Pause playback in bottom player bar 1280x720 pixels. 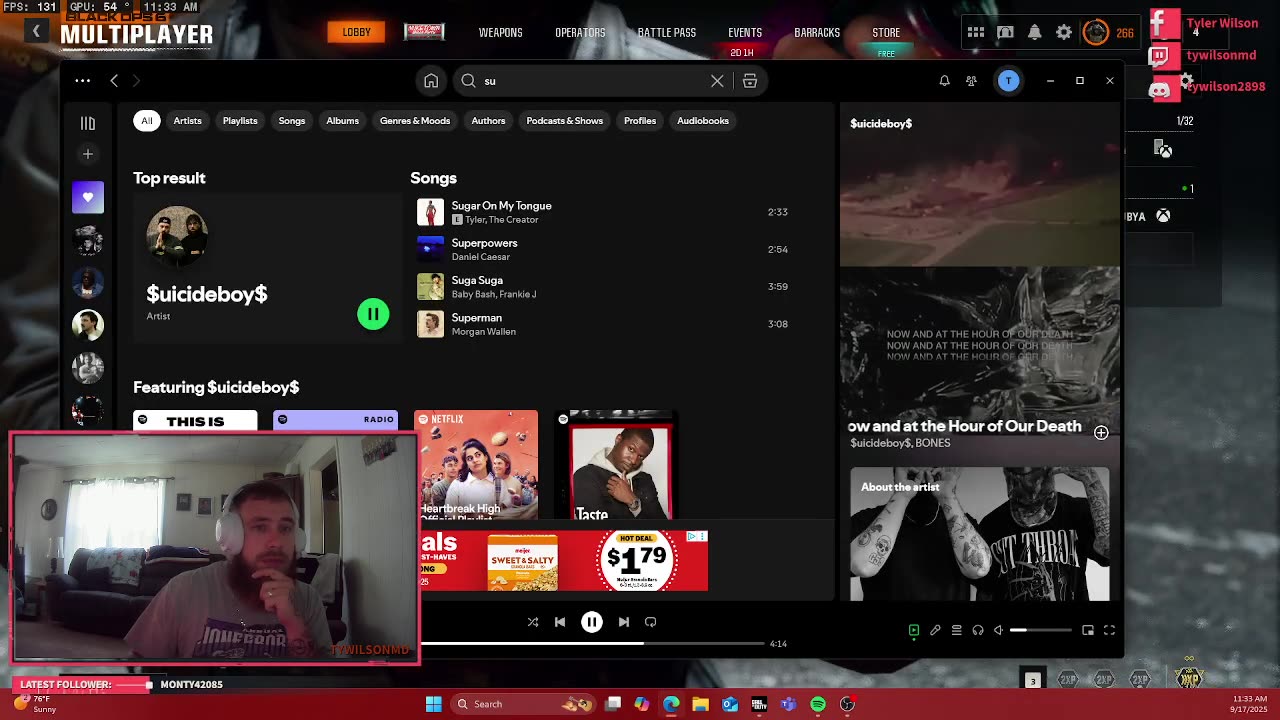(x=592, y=622)
